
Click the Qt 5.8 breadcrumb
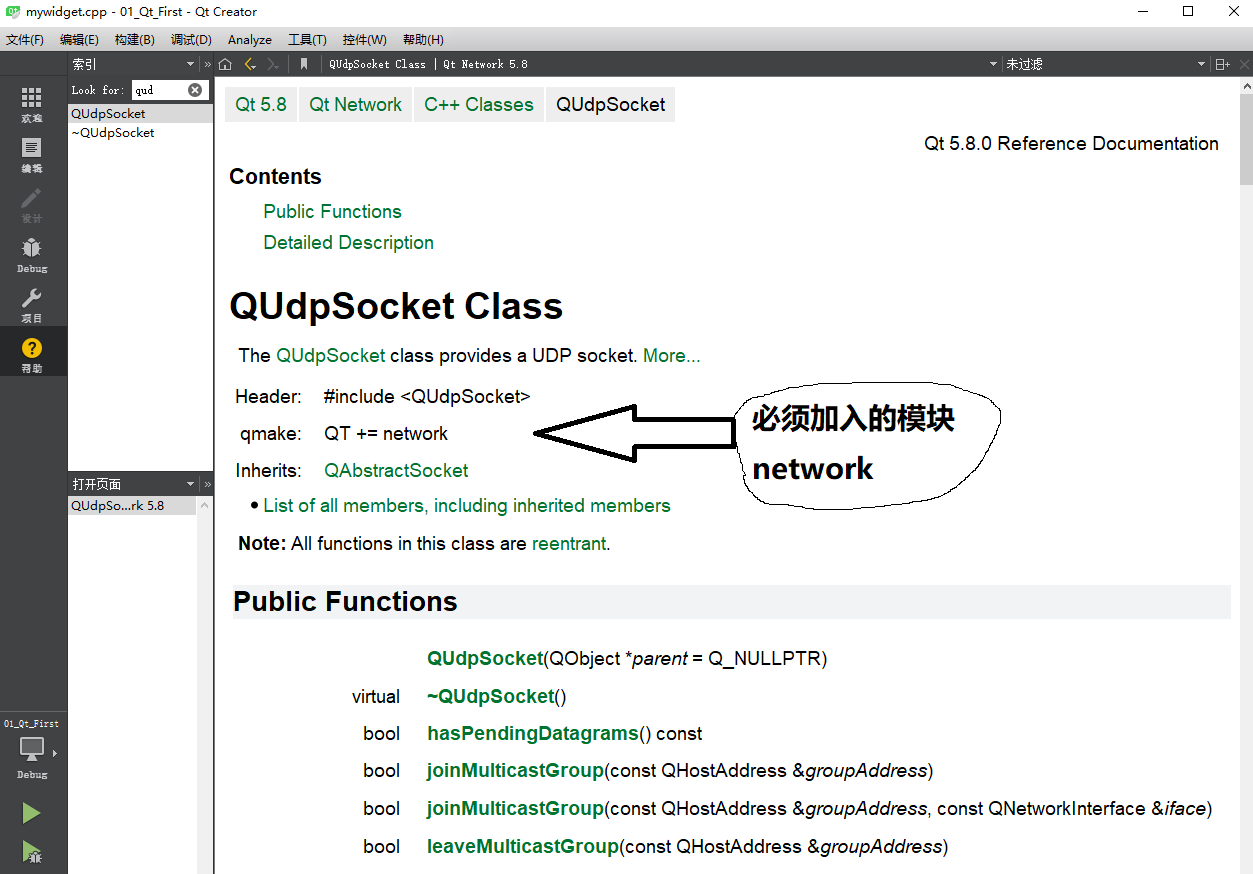261,105
